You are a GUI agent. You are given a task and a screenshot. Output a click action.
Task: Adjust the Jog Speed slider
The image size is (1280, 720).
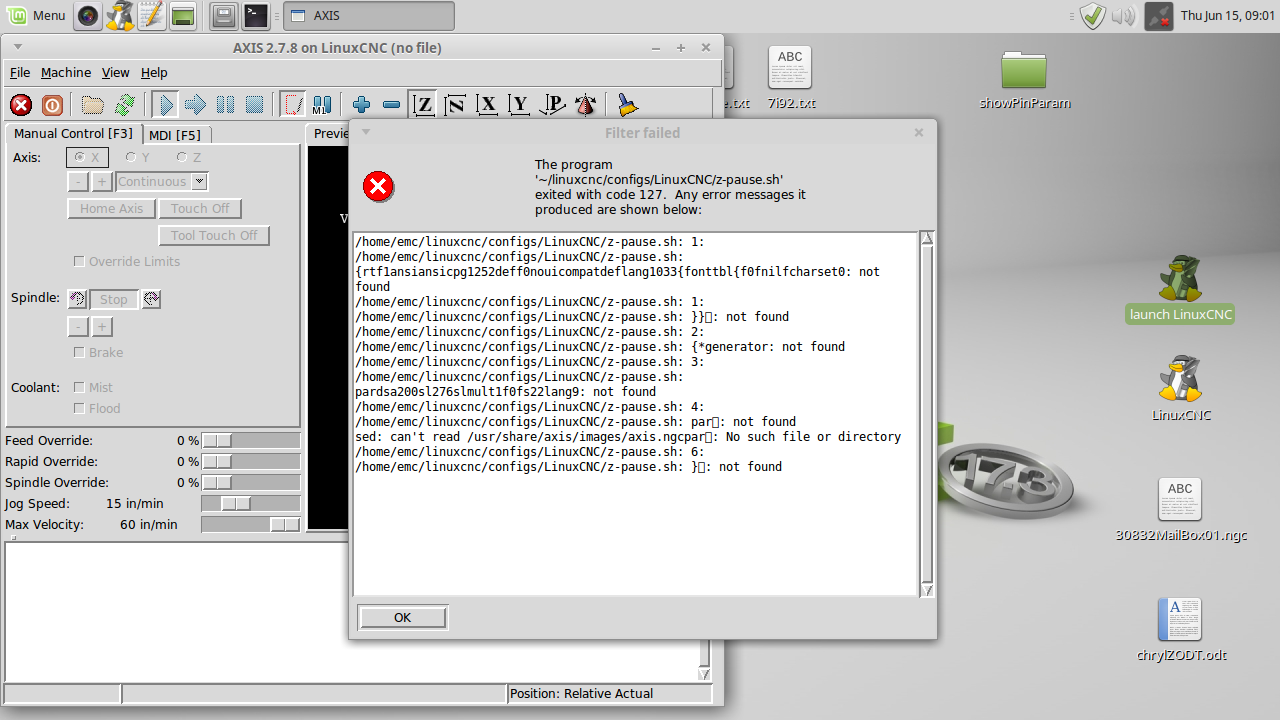[x=251, y=504]
